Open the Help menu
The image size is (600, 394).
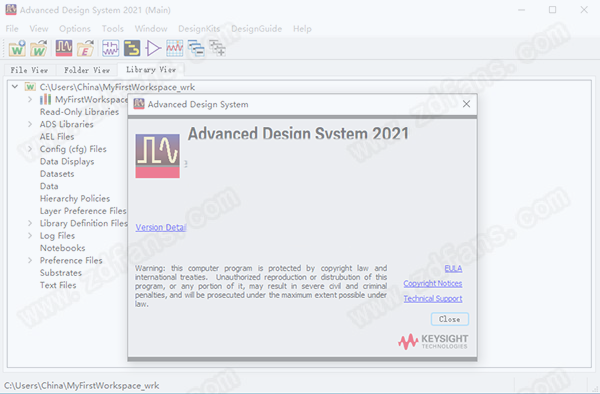click(302, 29)
